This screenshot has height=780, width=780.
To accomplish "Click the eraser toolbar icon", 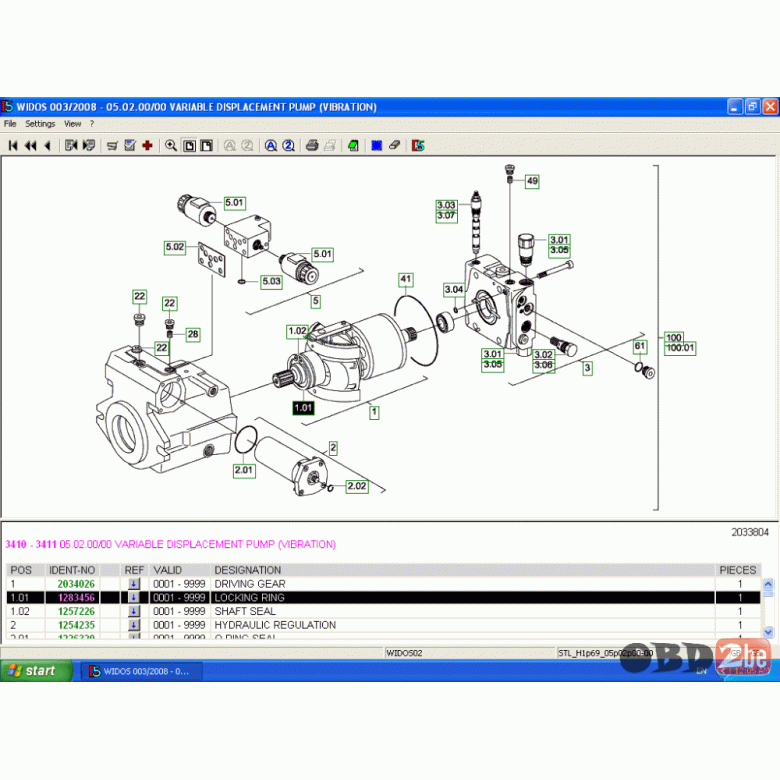I will click(394, 145).
